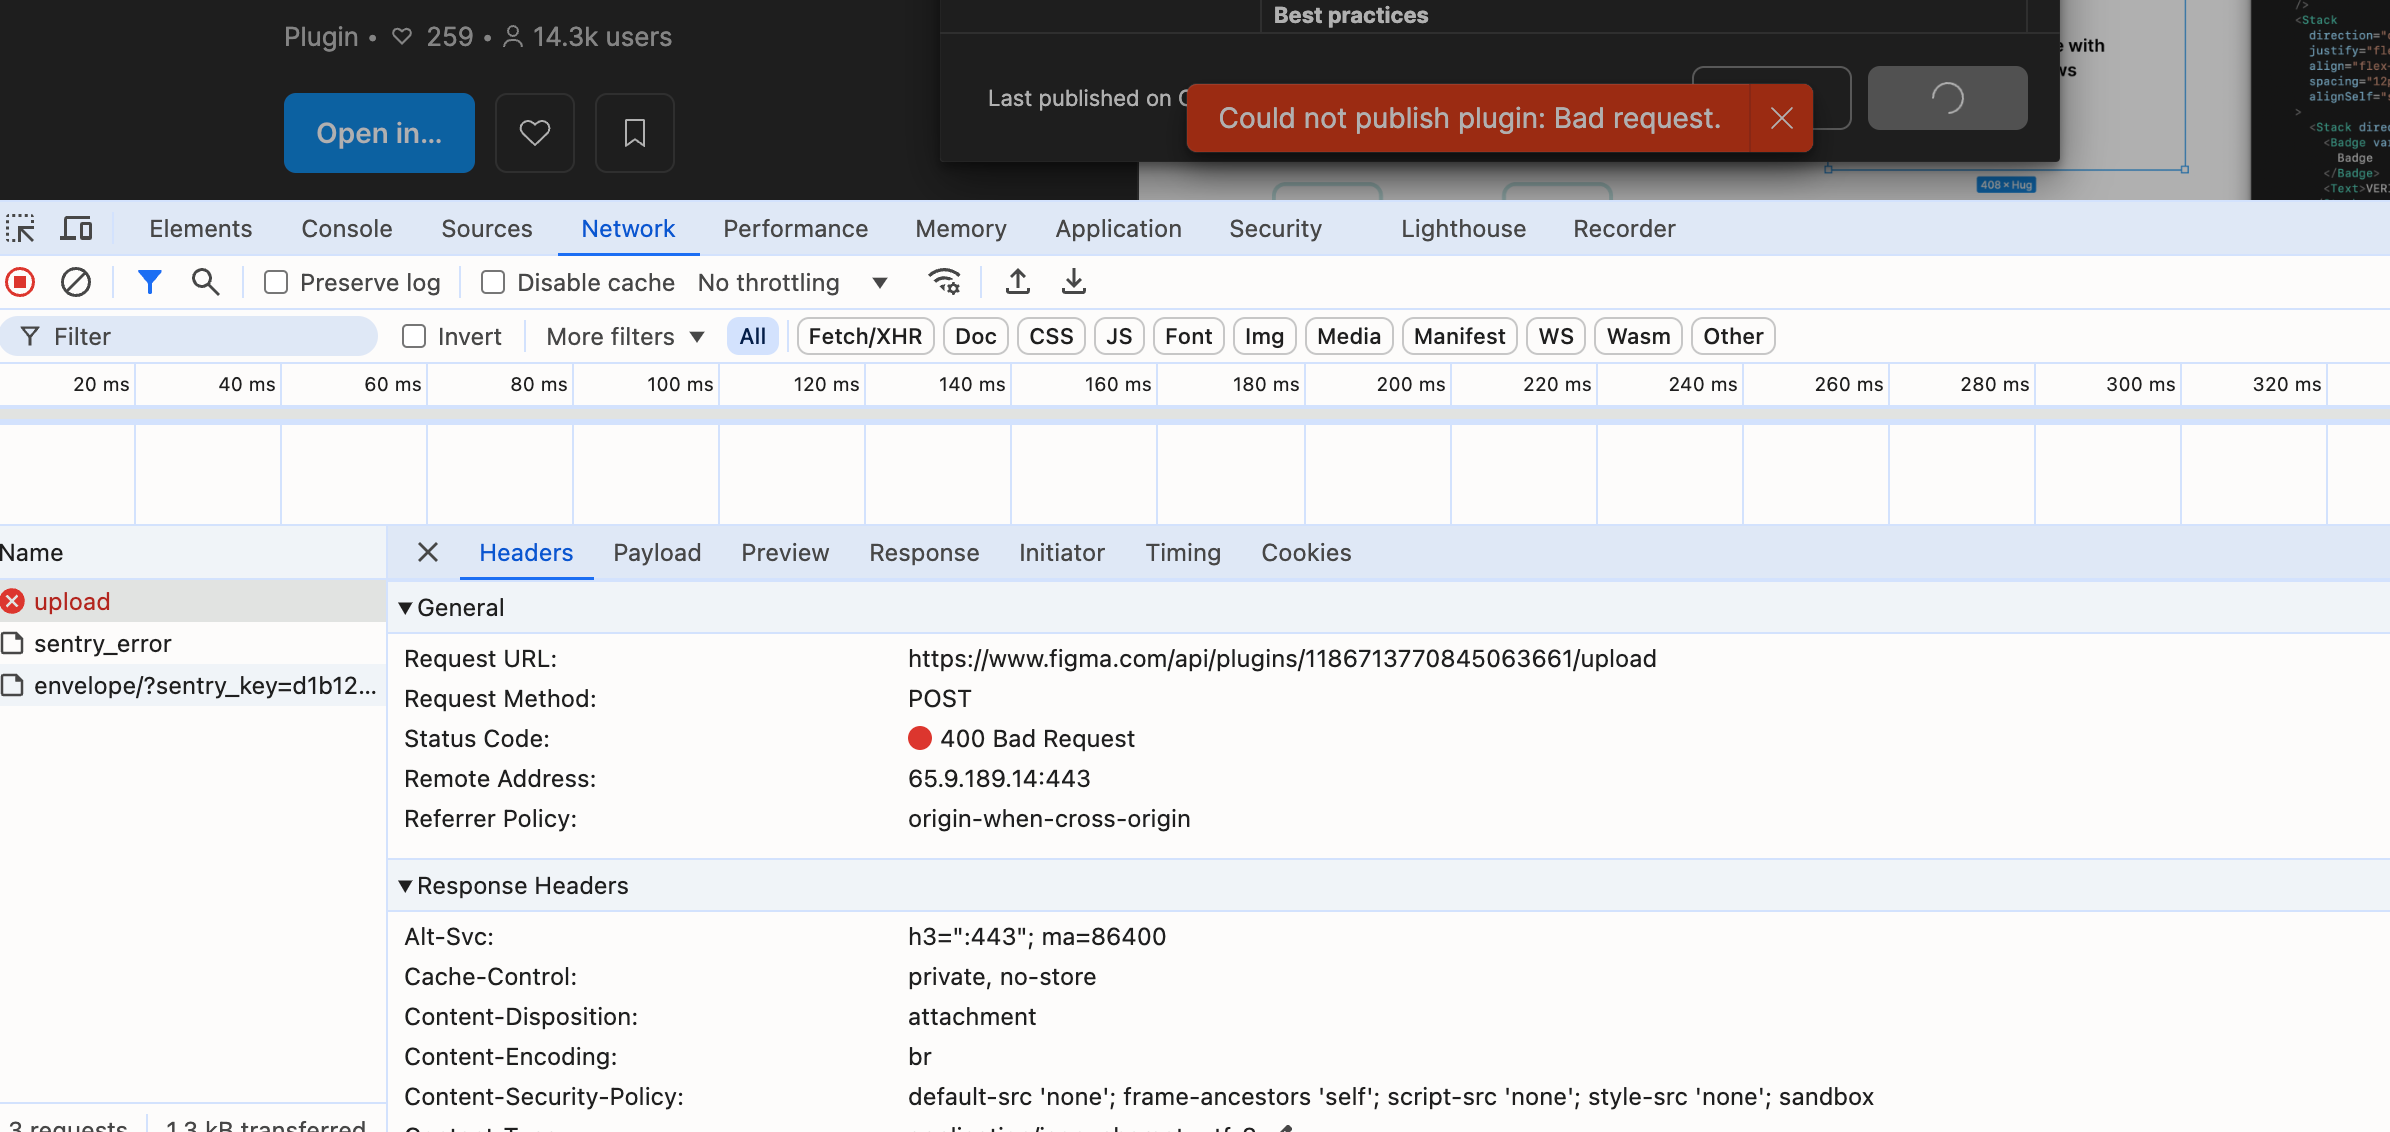Open the Cookies tab of the request
This screenshot has height=1132, width=2390.
(x=1306, y=553)
